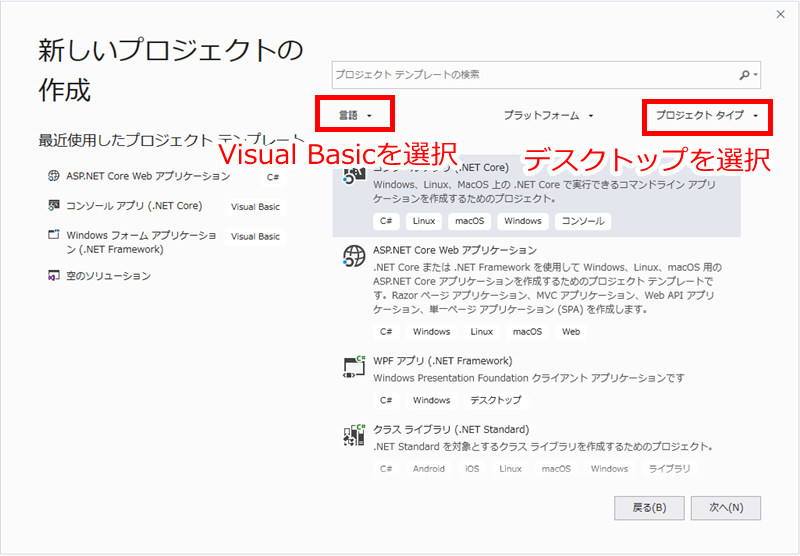The height and width of the screenshot is (556, 800).
Task: Select recent 空のソリューション template
Action: tap(109, 276)
